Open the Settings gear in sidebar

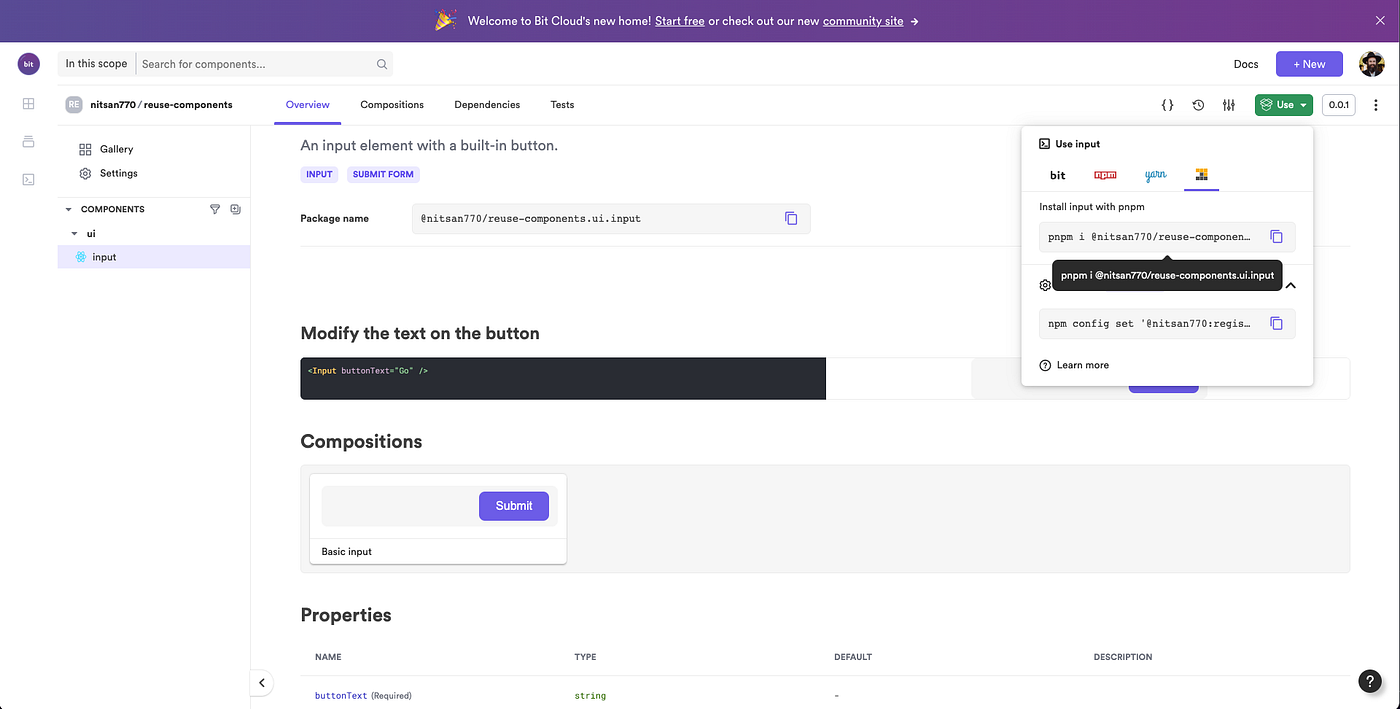tap(85, 173)
